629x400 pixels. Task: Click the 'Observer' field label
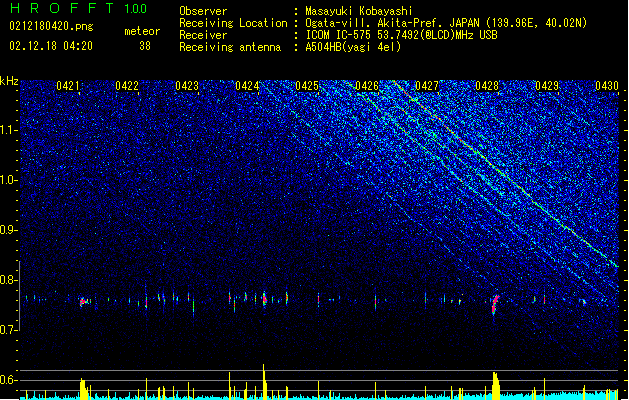[x=203, y=11]
